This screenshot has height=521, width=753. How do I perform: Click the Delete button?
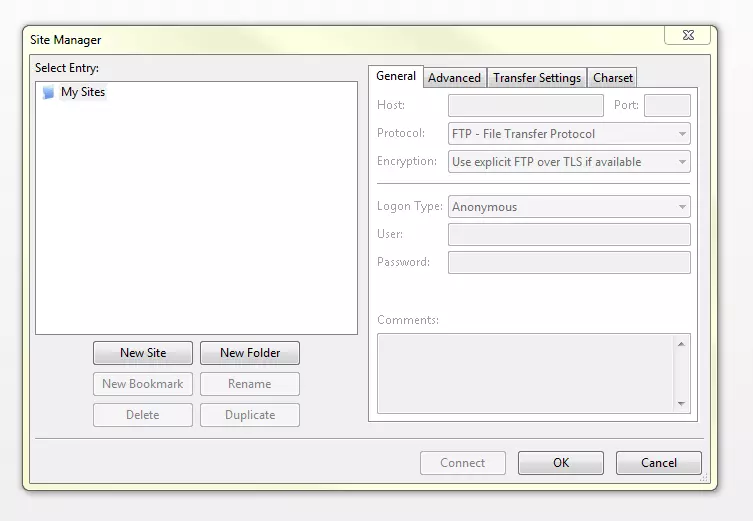[143, 415]
